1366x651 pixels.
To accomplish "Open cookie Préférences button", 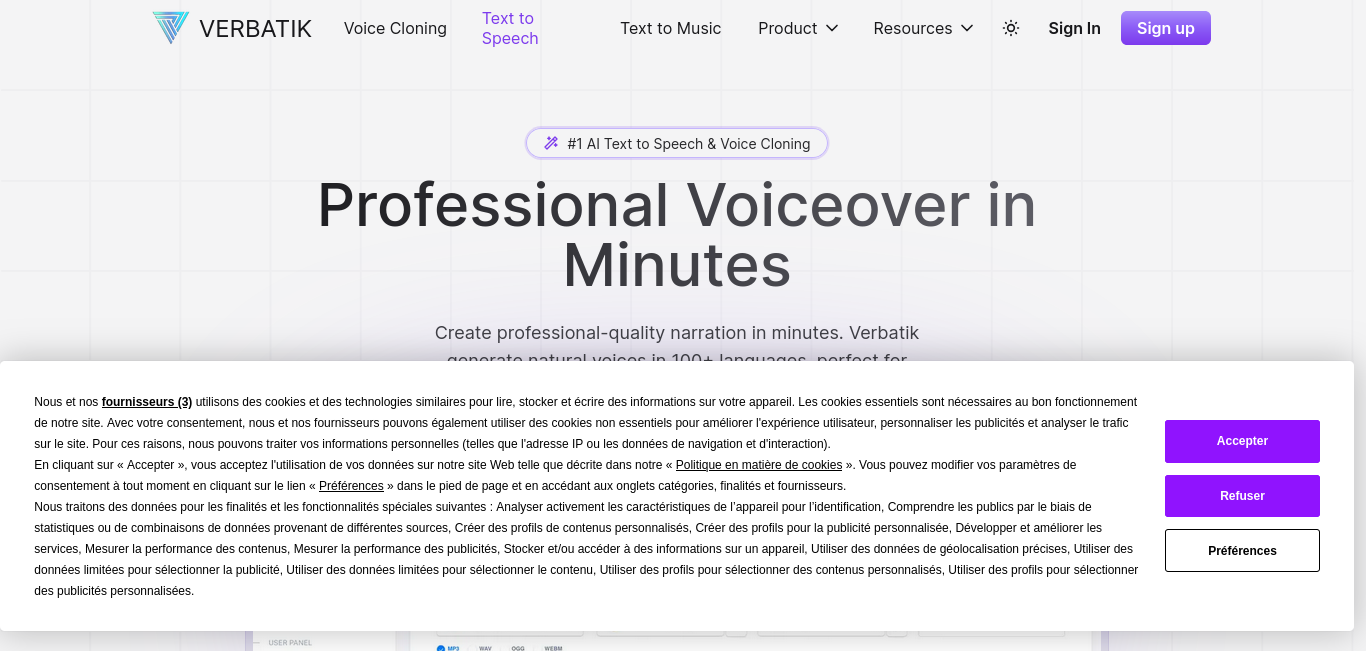I will point(1242,551).
